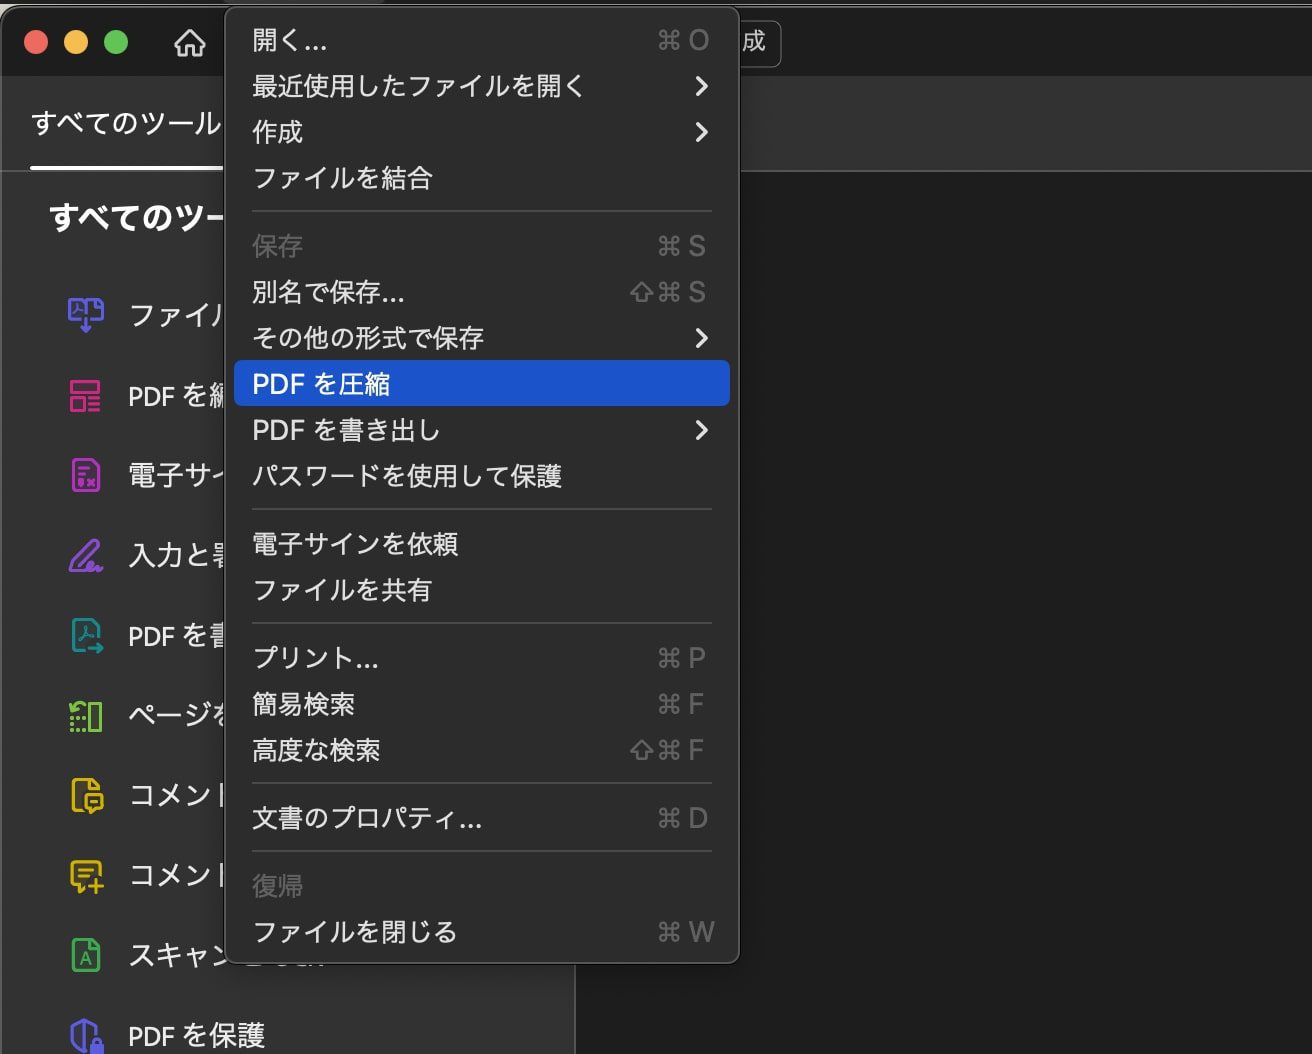The height and width of the screenshot is (1054, 1312).
Task: Choose PDF を圧縮 menu item
Action: point(481,384)
